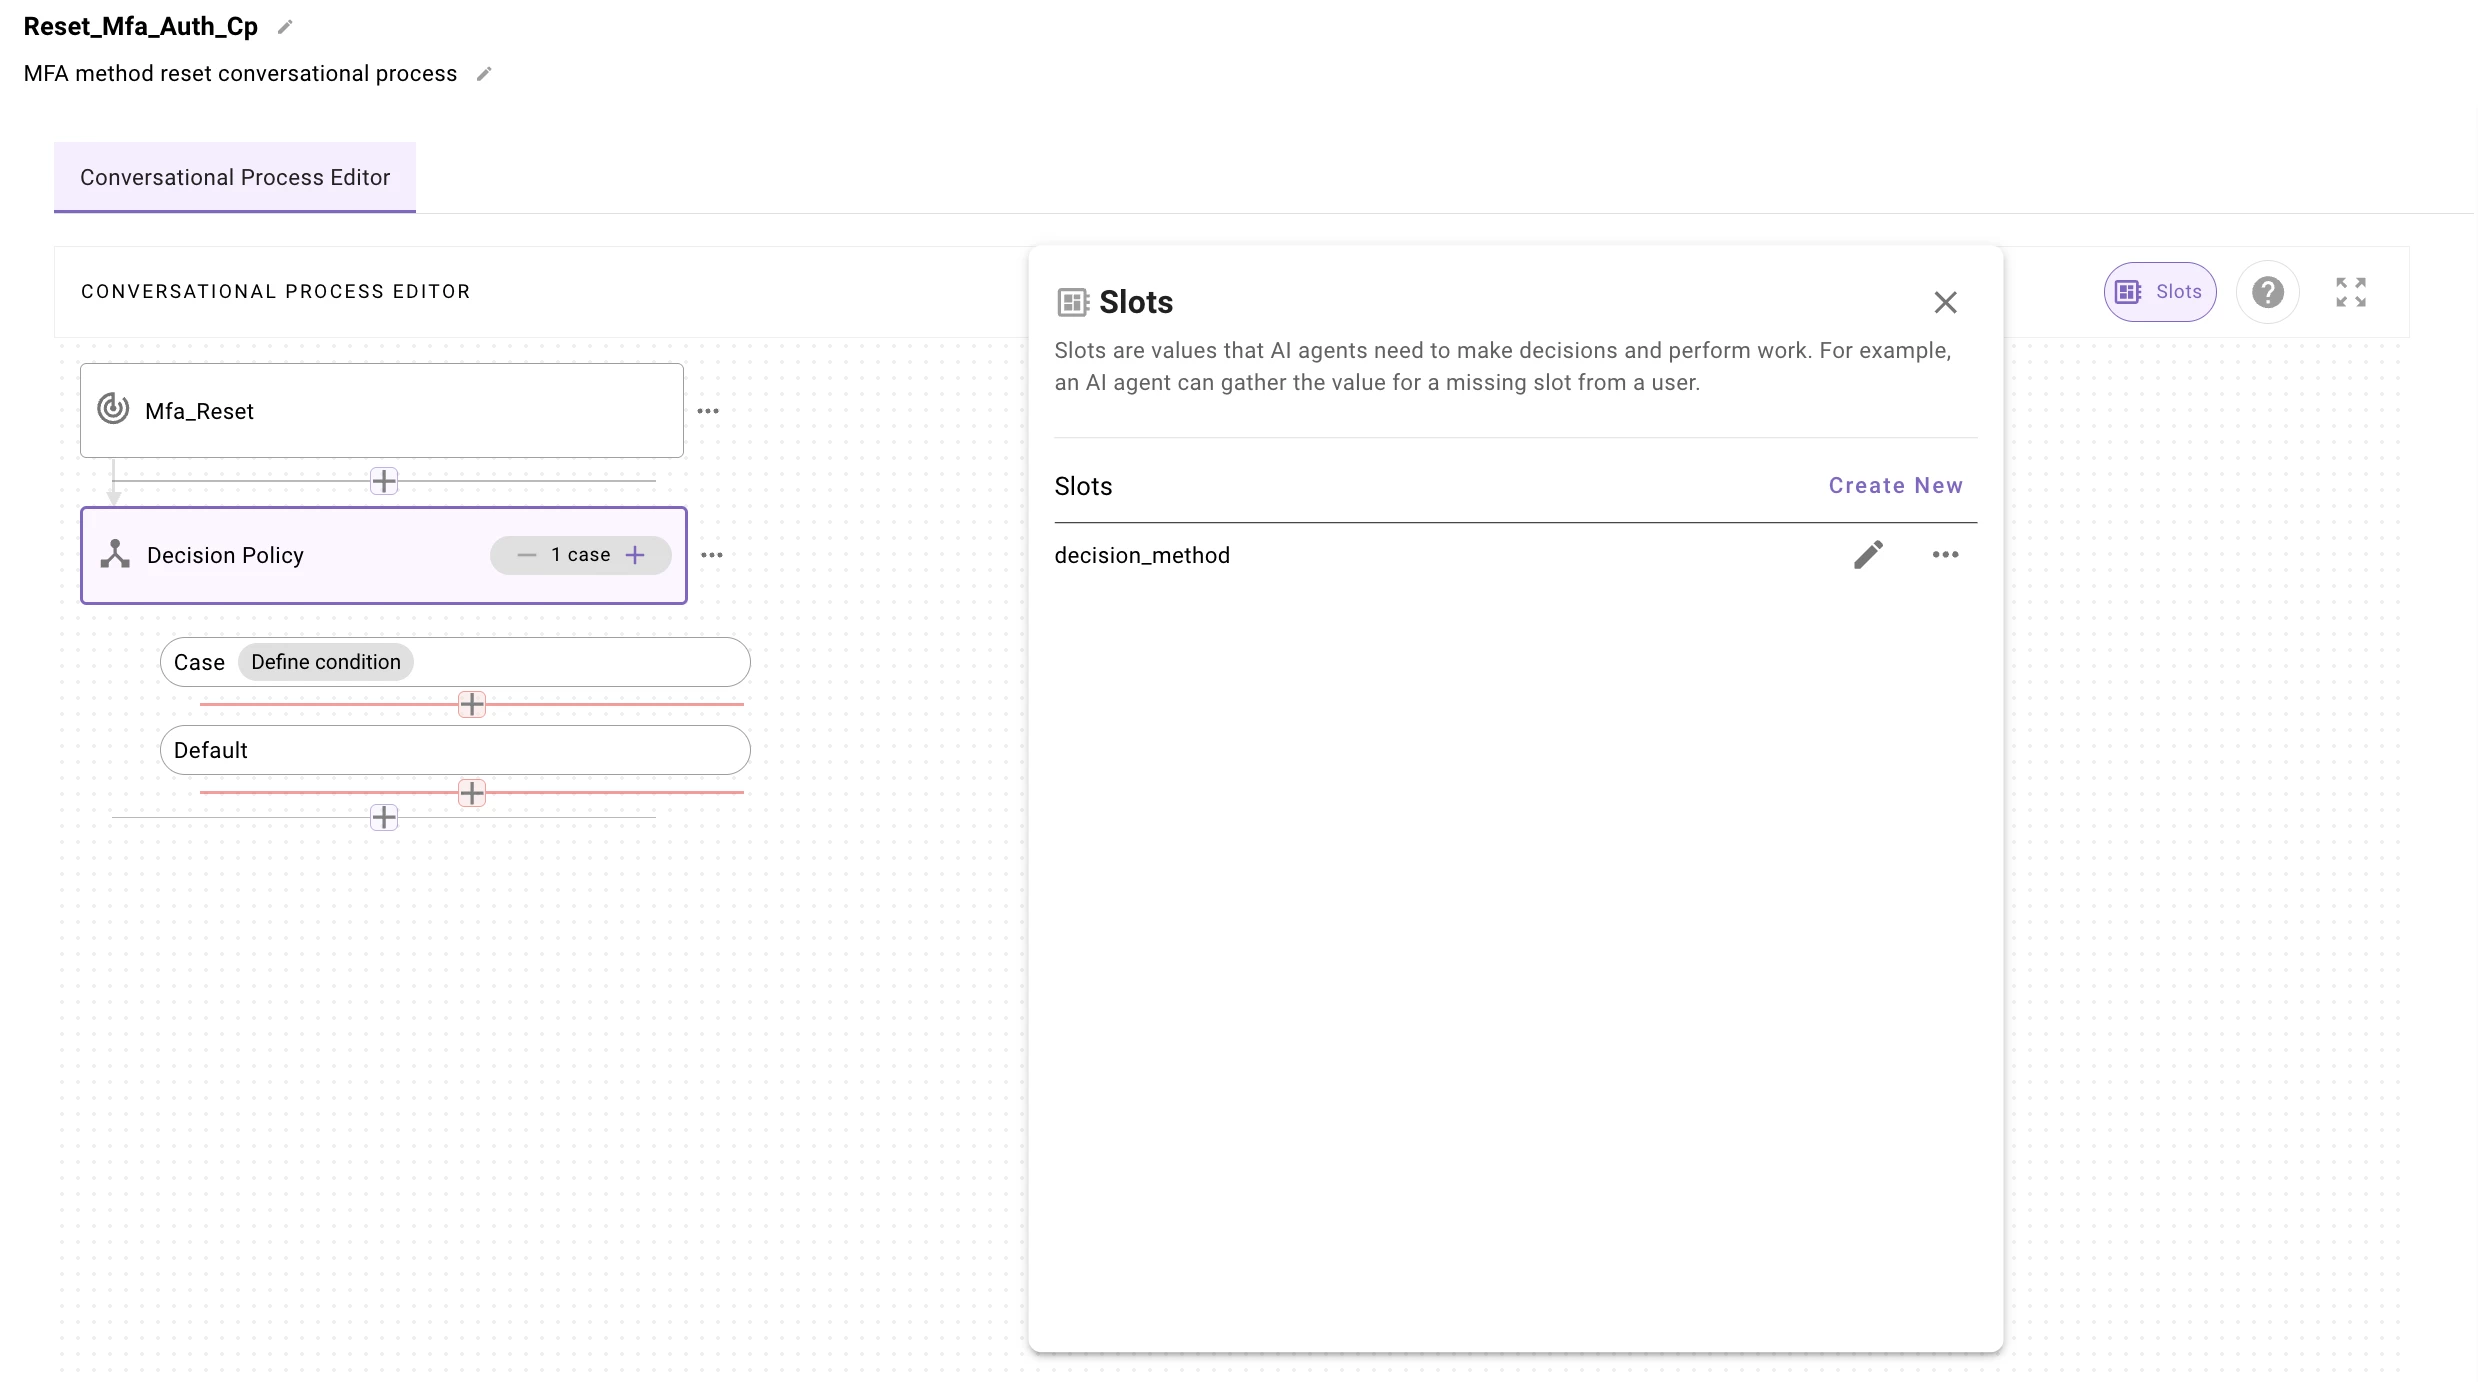Switch to Conversational Process Editor tab
This screenshot has height=1382, width=2478.
click(x=235, y=177)
